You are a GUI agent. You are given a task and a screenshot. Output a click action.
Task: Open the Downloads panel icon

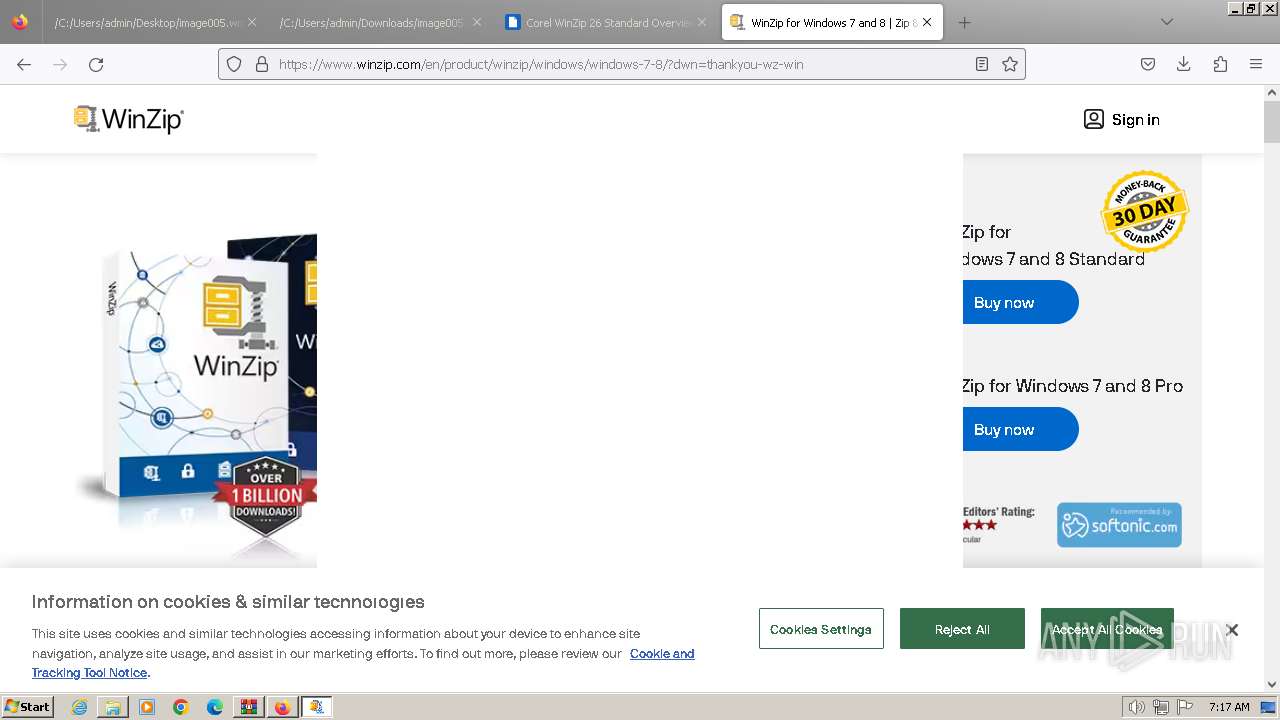tap(1184, 64)
